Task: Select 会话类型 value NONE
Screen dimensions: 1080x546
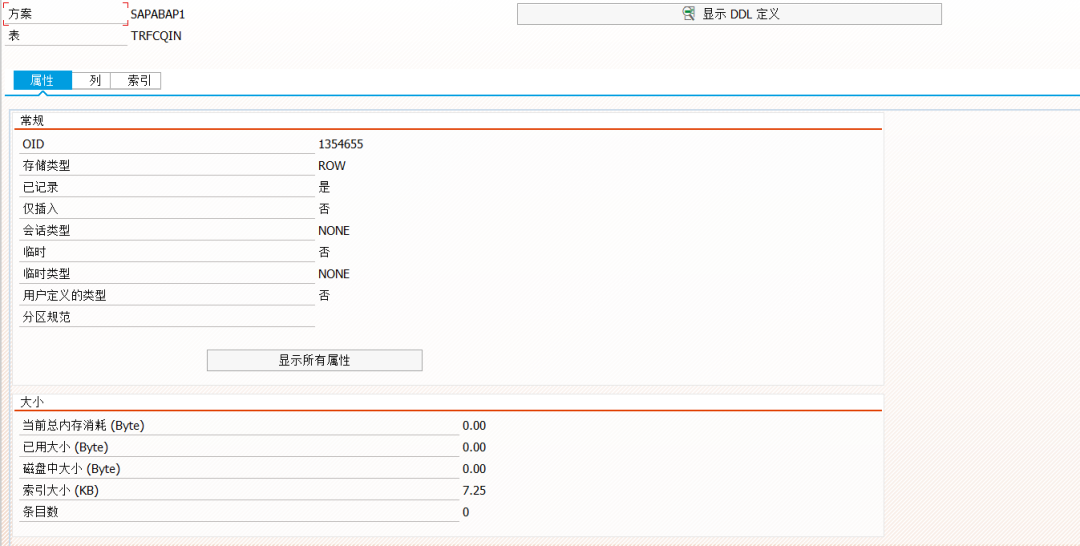Action: [333, 231]
